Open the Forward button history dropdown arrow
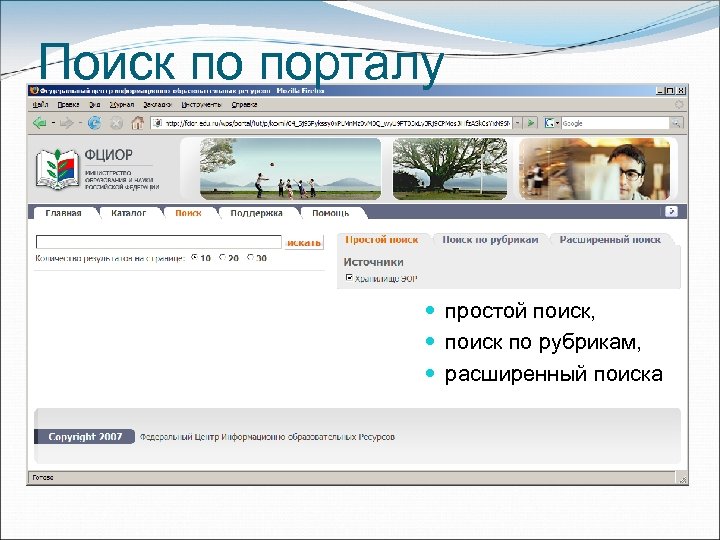The width and height of the screenshot is (720, 540). tap(80, 123)
